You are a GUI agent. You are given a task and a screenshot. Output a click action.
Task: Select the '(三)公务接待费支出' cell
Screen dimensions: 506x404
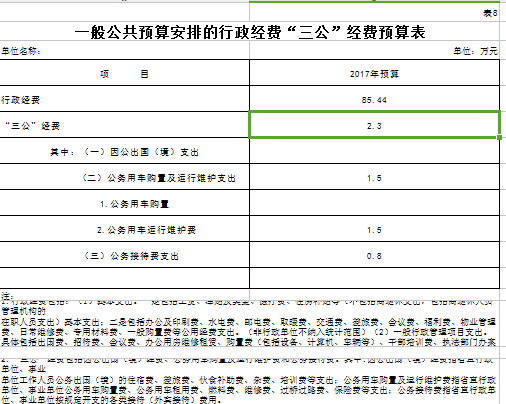coord(125,255)
